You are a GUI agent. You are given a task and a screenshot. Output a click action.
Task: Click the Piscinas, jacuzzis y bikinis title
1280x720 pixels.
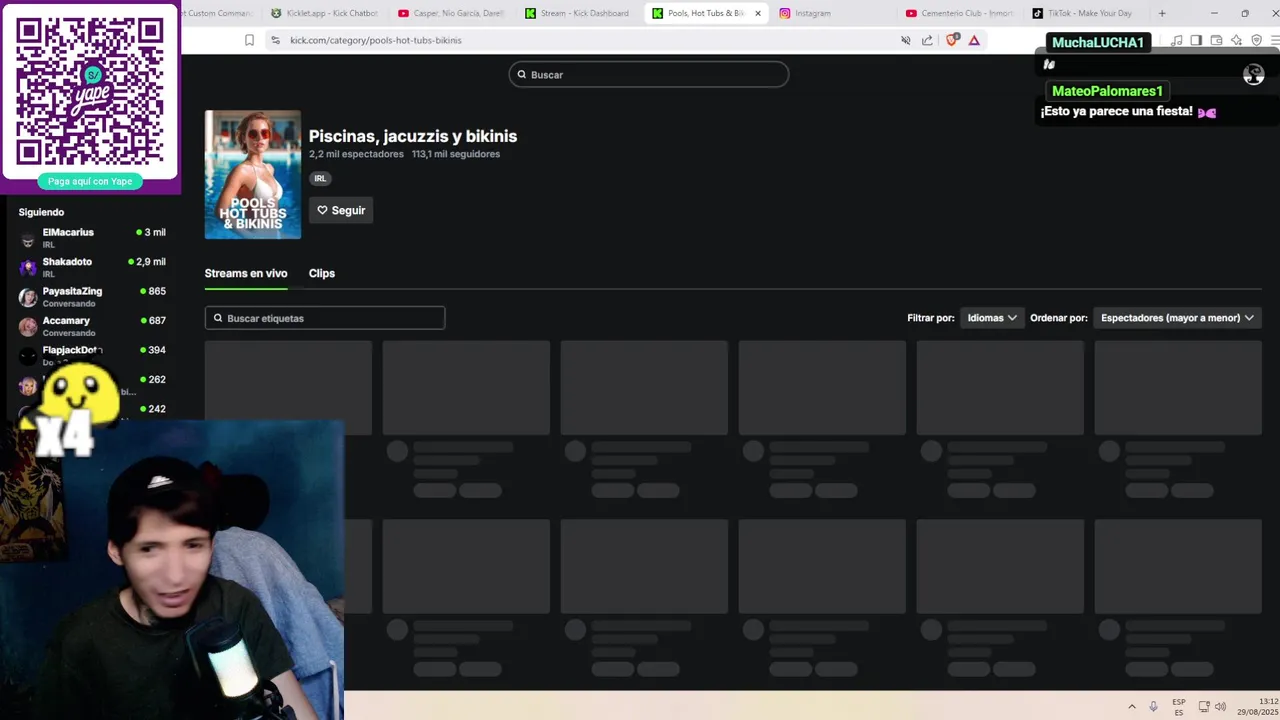pyautogui.click(x=413, y=136)
